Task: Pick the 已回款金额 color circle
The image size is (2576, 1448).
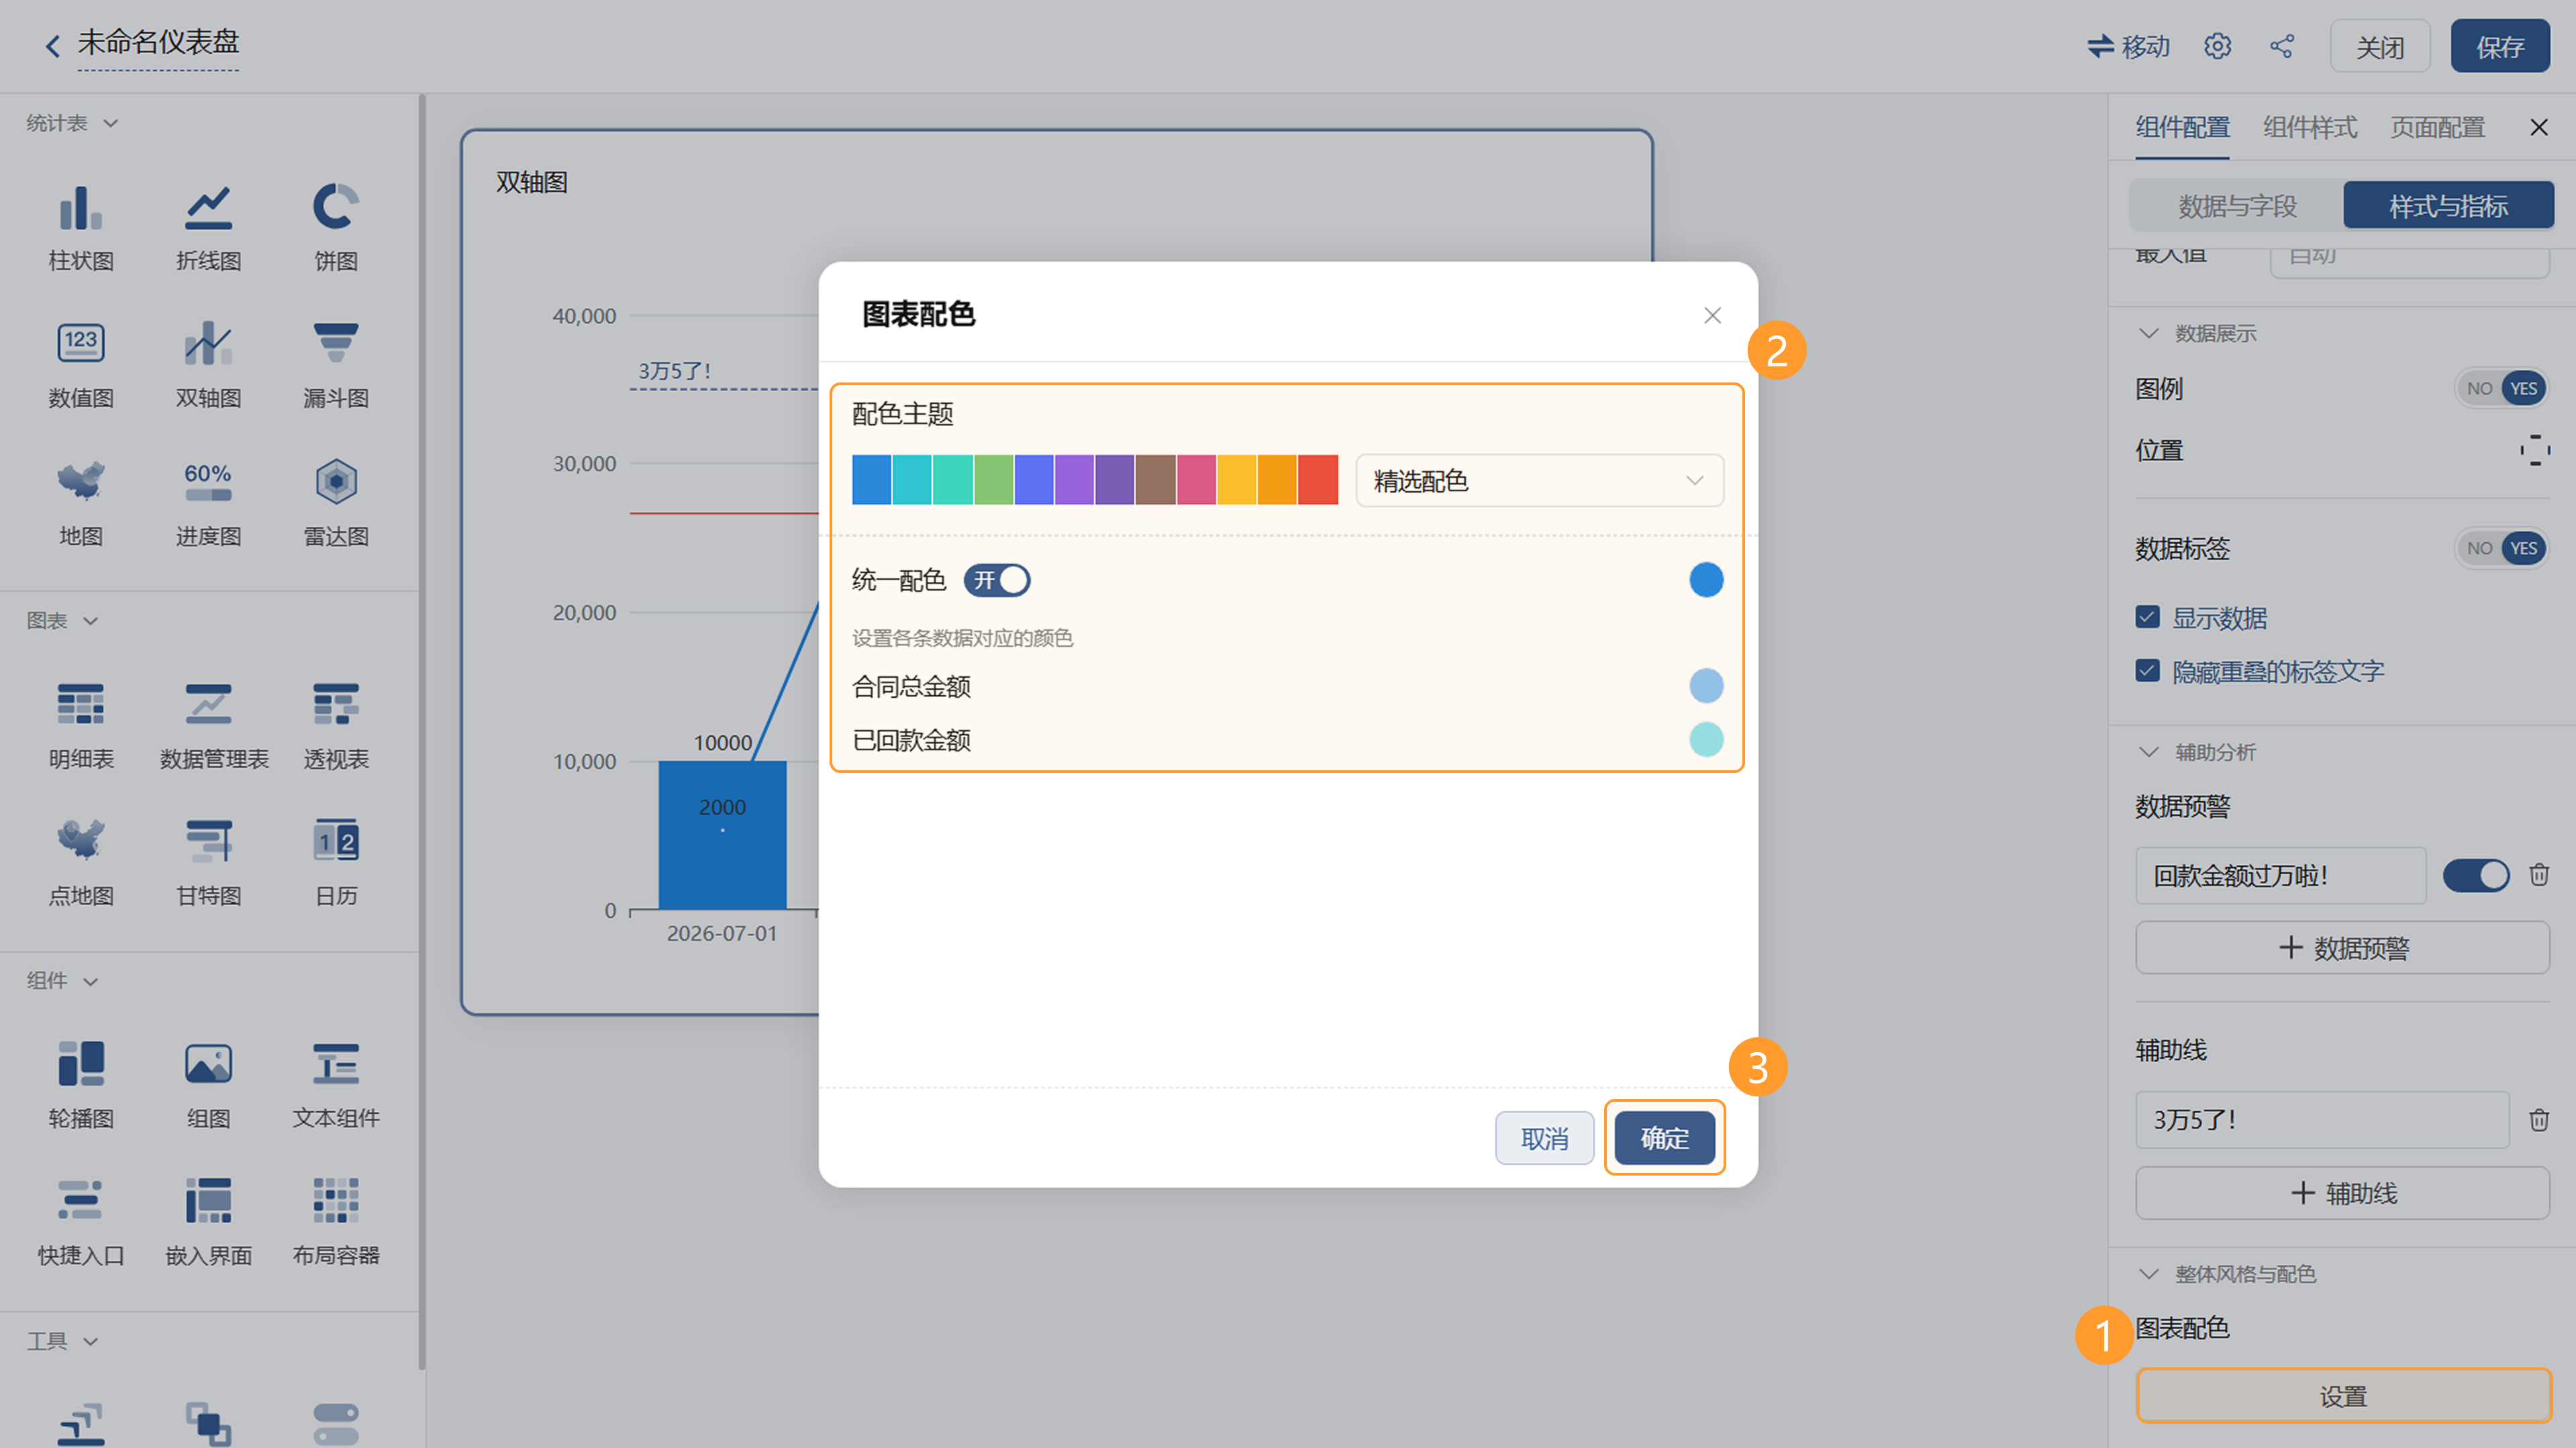Action: click(x=1706, y=740)
